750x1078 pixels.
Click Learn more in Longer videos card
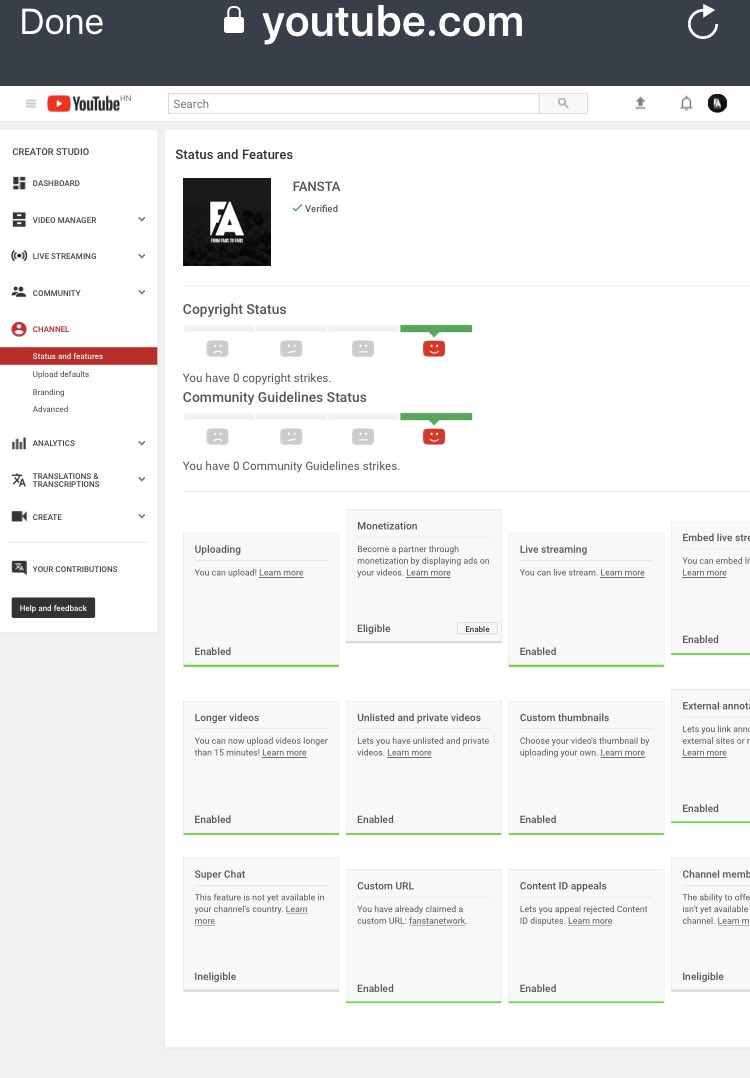[x=284, y=753]
